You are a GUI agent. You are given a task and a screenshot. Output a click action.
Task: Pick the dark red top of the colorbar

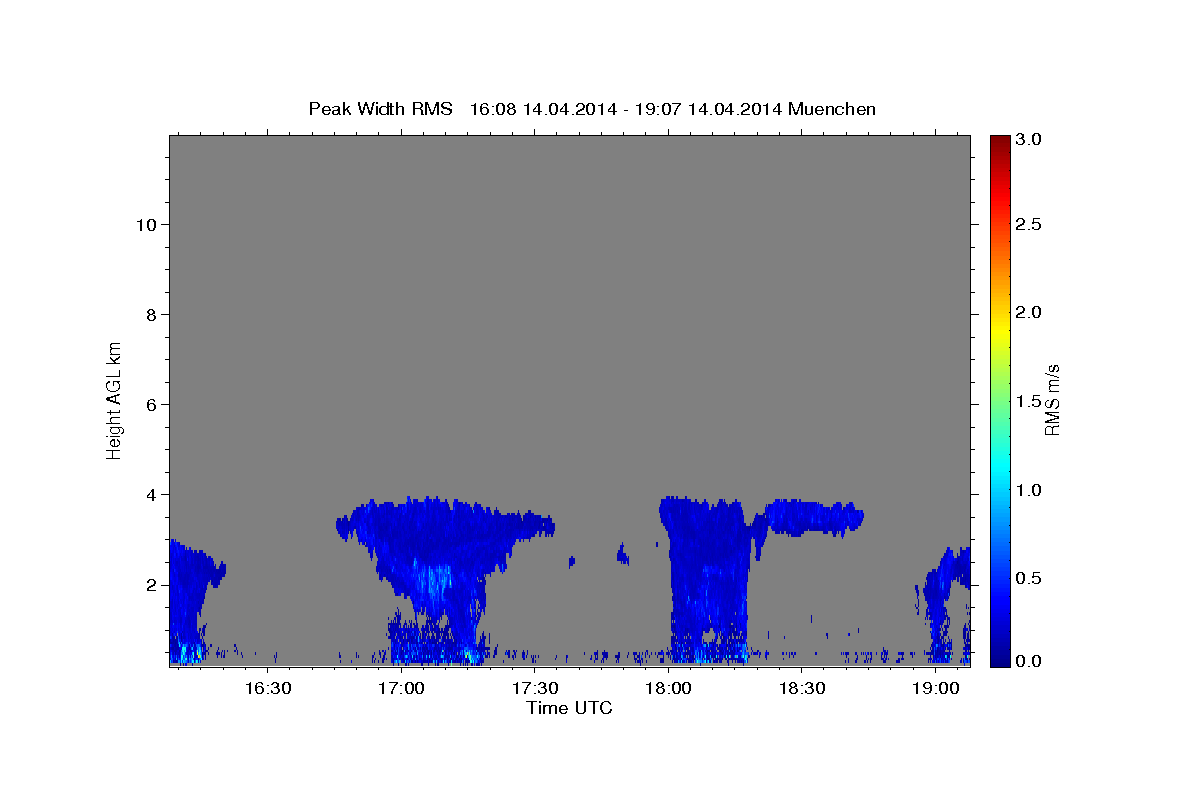[x=999, y=142]
